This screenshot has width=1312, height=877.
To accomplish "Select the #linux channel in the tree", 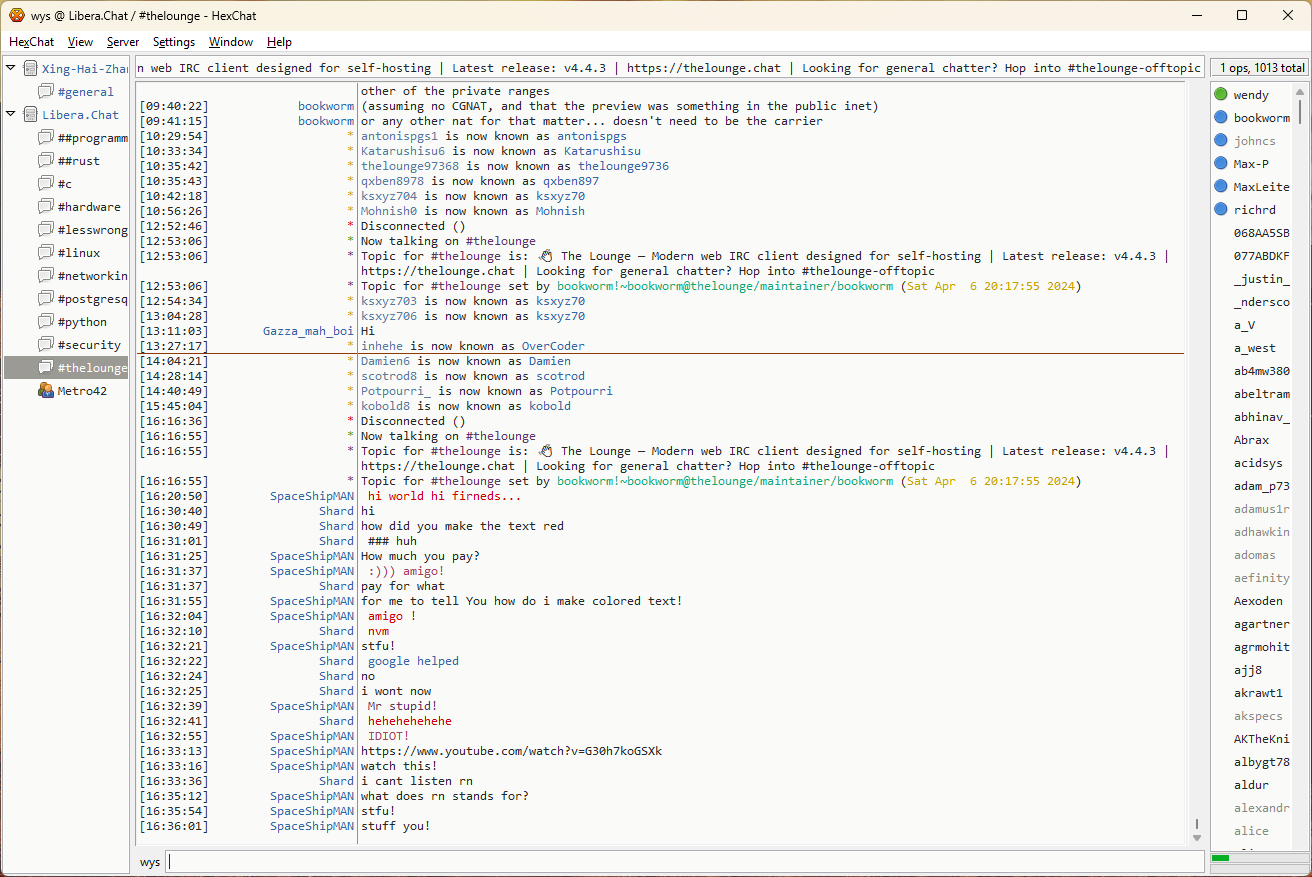I will 78,253.
